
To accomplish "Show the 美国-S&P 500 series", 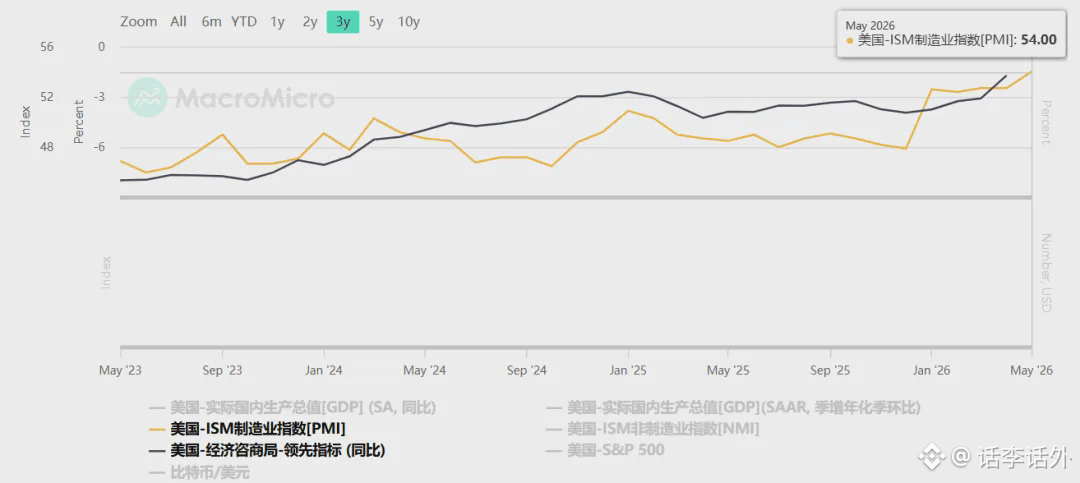I will coord(605,451).
